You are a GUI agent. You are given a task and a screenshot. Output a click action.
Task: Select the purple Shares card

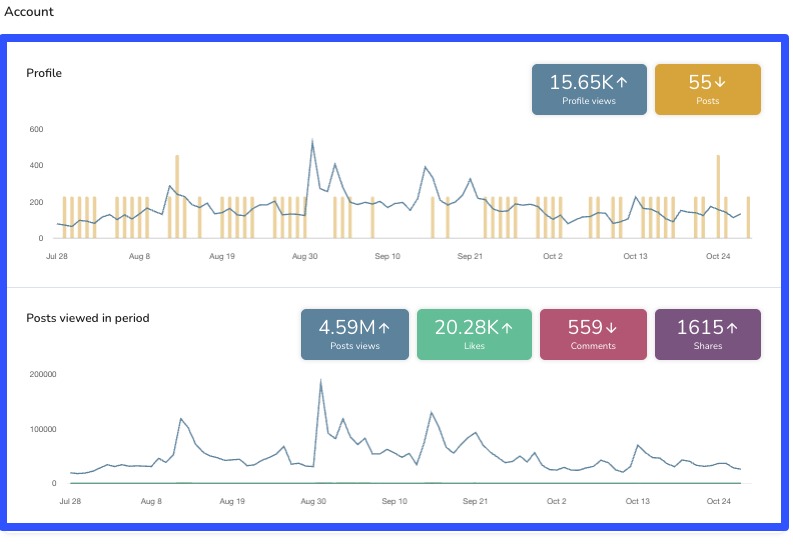pos(707,334)
